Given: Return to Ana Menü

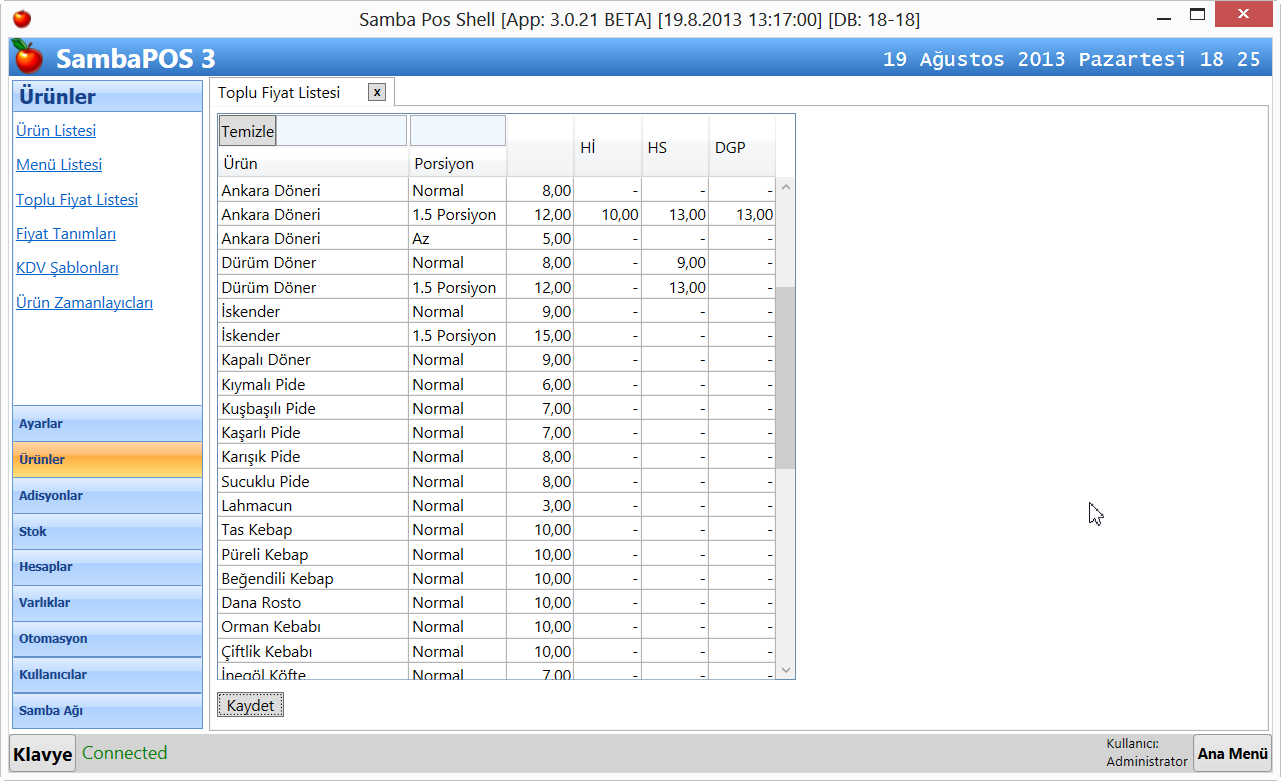Looking at the screenshot, I should [x=1232, y=754].
